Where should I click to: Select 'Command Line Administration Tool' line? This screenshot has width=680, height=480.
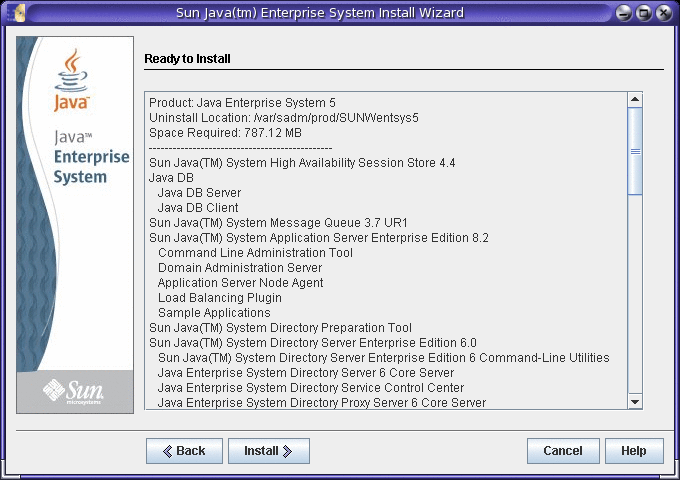255,253
